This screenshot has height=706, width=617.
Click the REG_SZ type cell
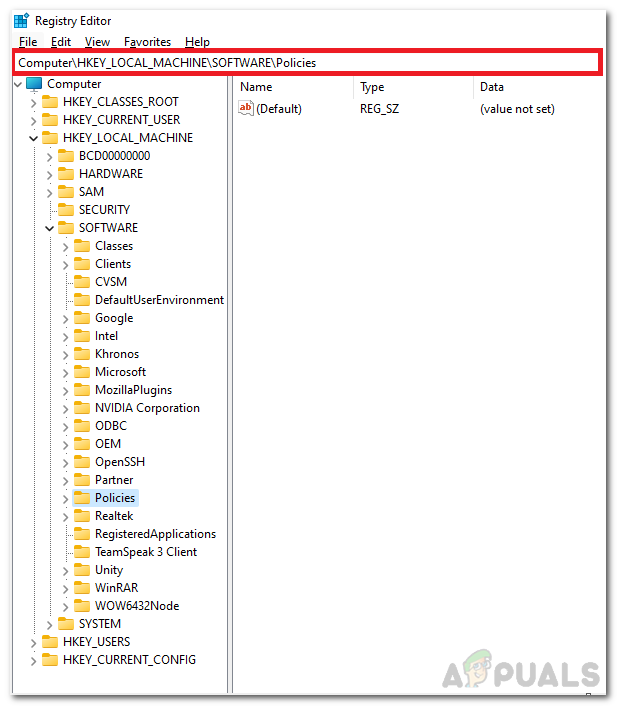pos(379,109)
